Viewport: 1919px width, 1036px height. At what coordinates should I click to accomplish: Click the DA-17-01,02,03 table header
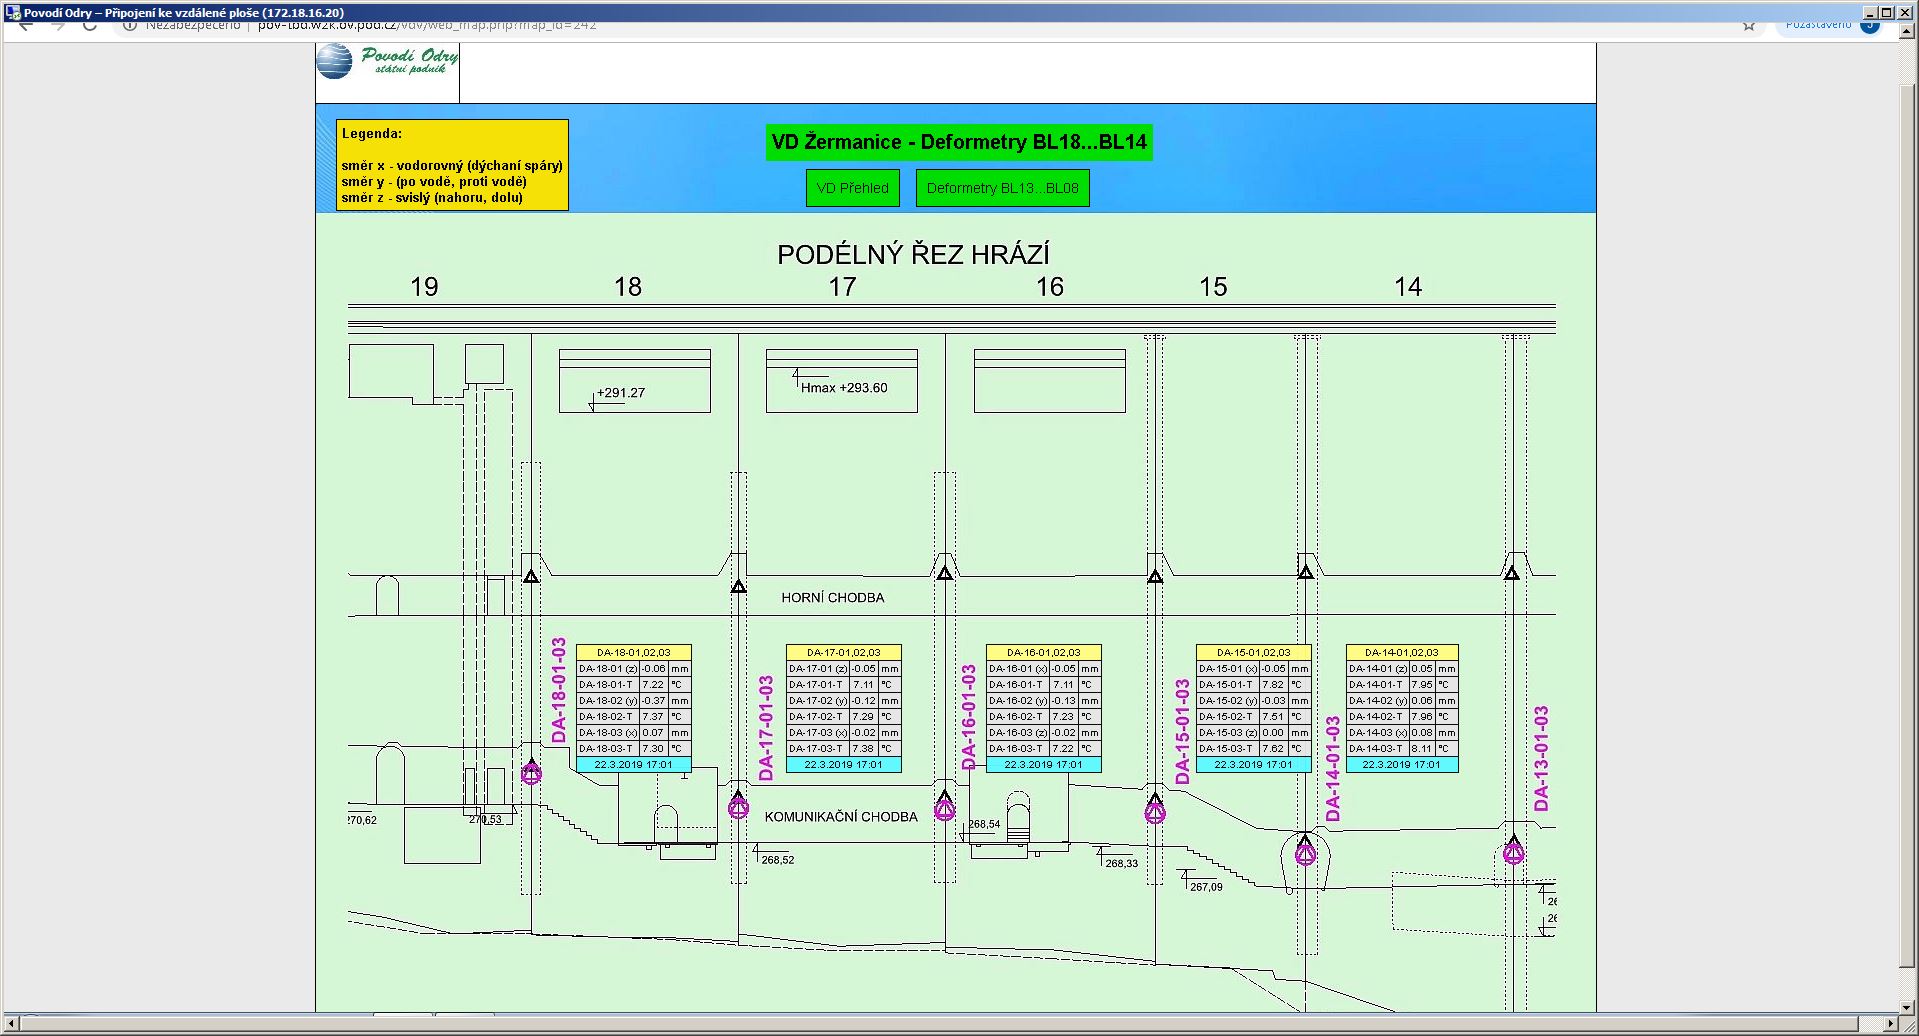point(844,652)
